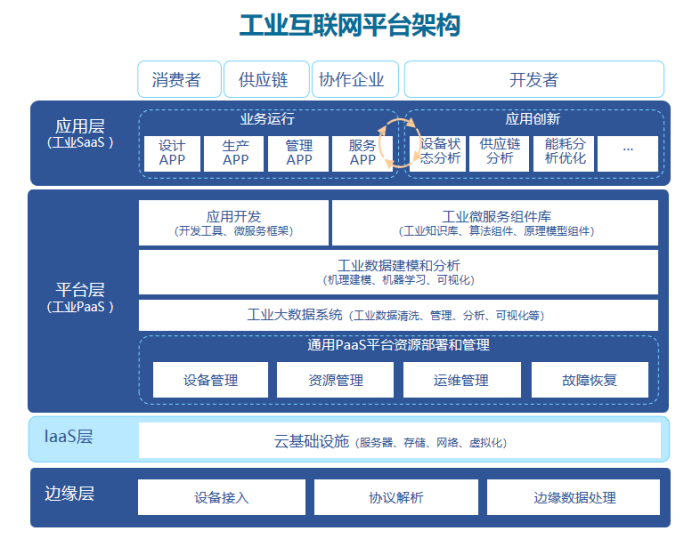The image size is (700, 539).
Task: Select the 设备管理 box
Action: 210,380
